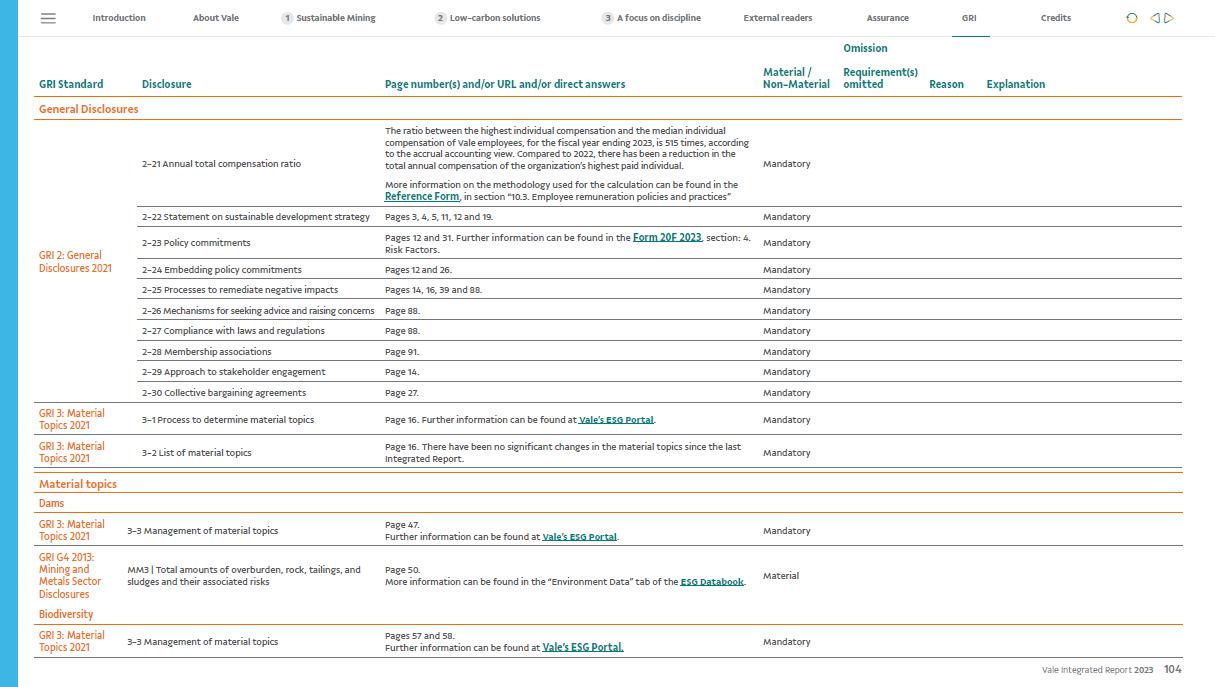Open the Credits section
The height and width of the screenshot is (687, 1215).
click(x=1055, y=18)
